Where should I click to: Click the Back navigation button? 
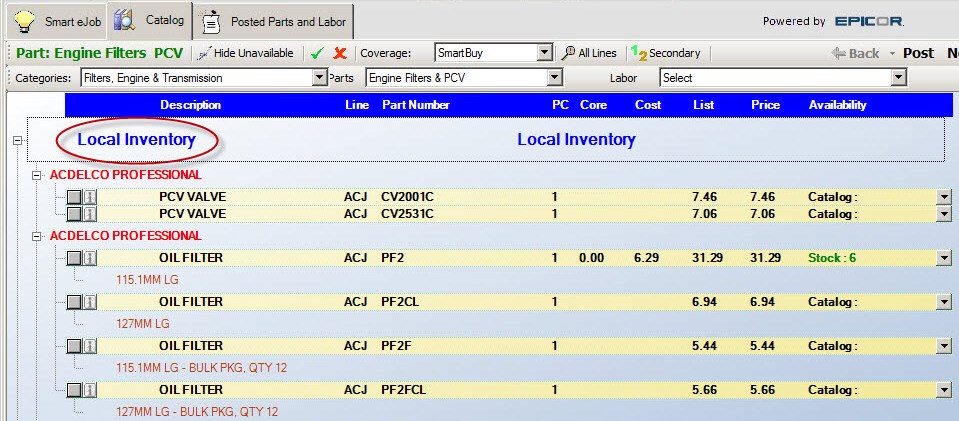855,53
